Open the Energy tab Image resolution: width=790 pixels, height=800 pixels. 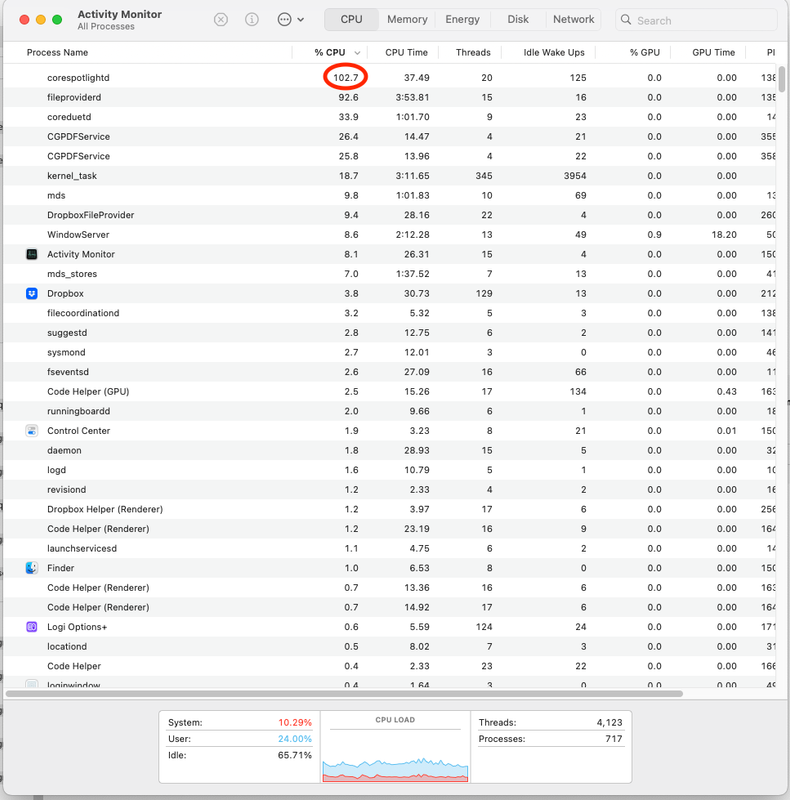point(462,19)
